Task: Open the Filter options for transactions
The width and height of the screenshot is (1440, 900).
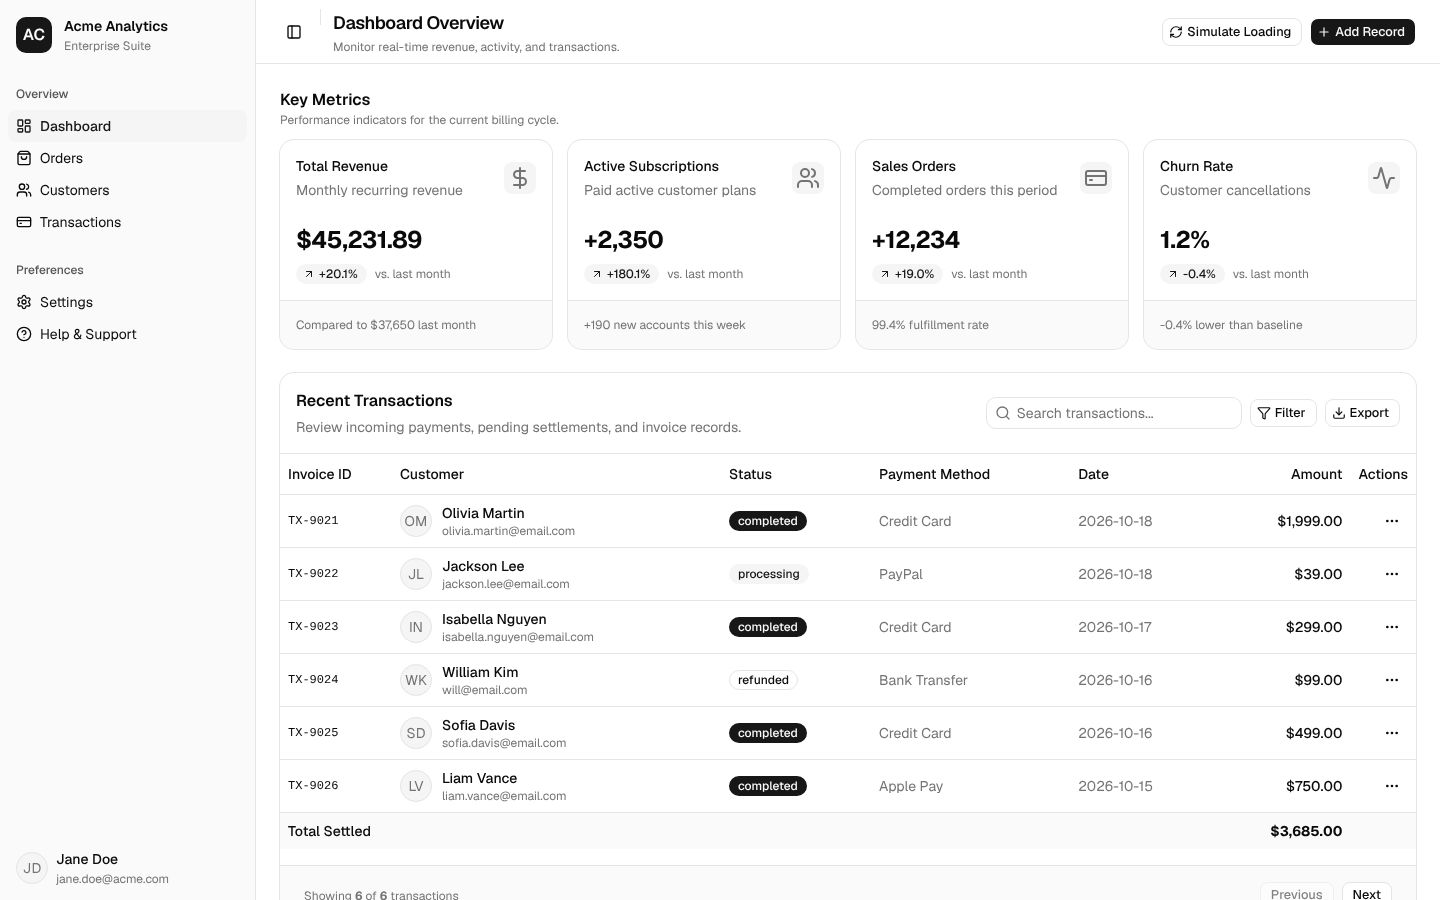Action: tap(1283, 413)
